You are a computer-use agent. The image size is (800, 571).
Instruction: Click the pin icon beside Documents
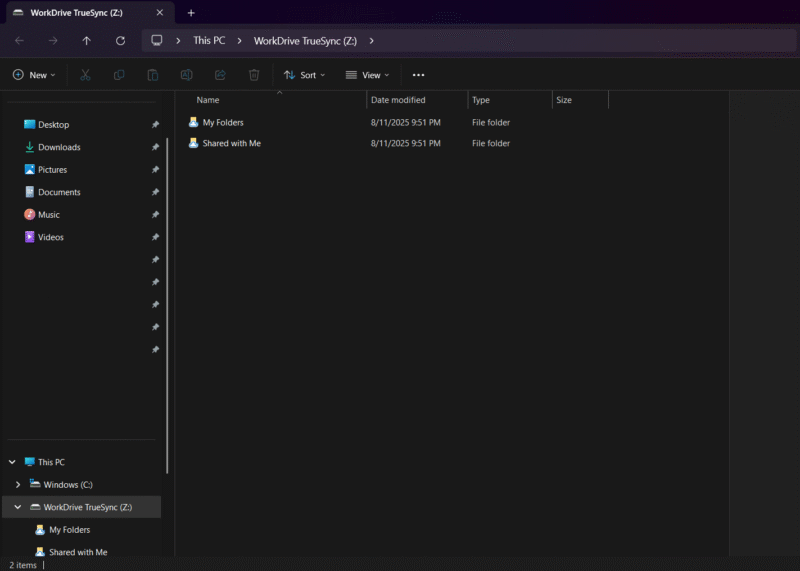point(155,192)
